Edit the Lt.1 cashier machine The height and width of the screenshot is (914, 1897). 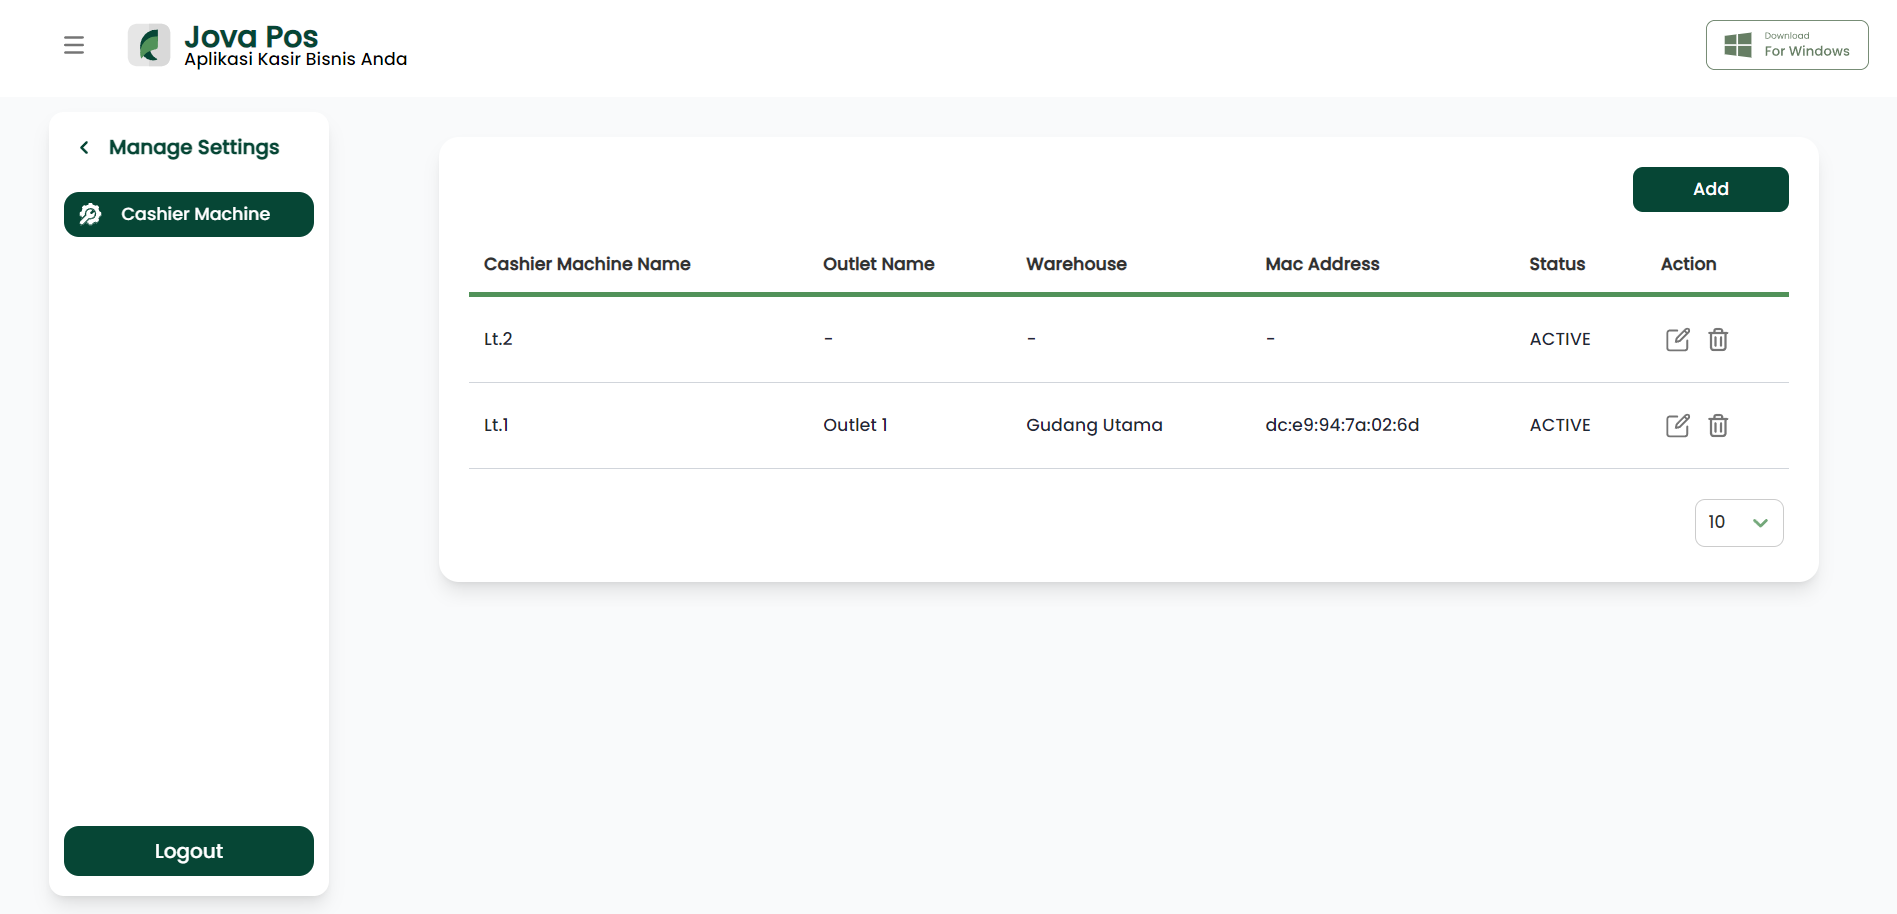(1678, 425)
